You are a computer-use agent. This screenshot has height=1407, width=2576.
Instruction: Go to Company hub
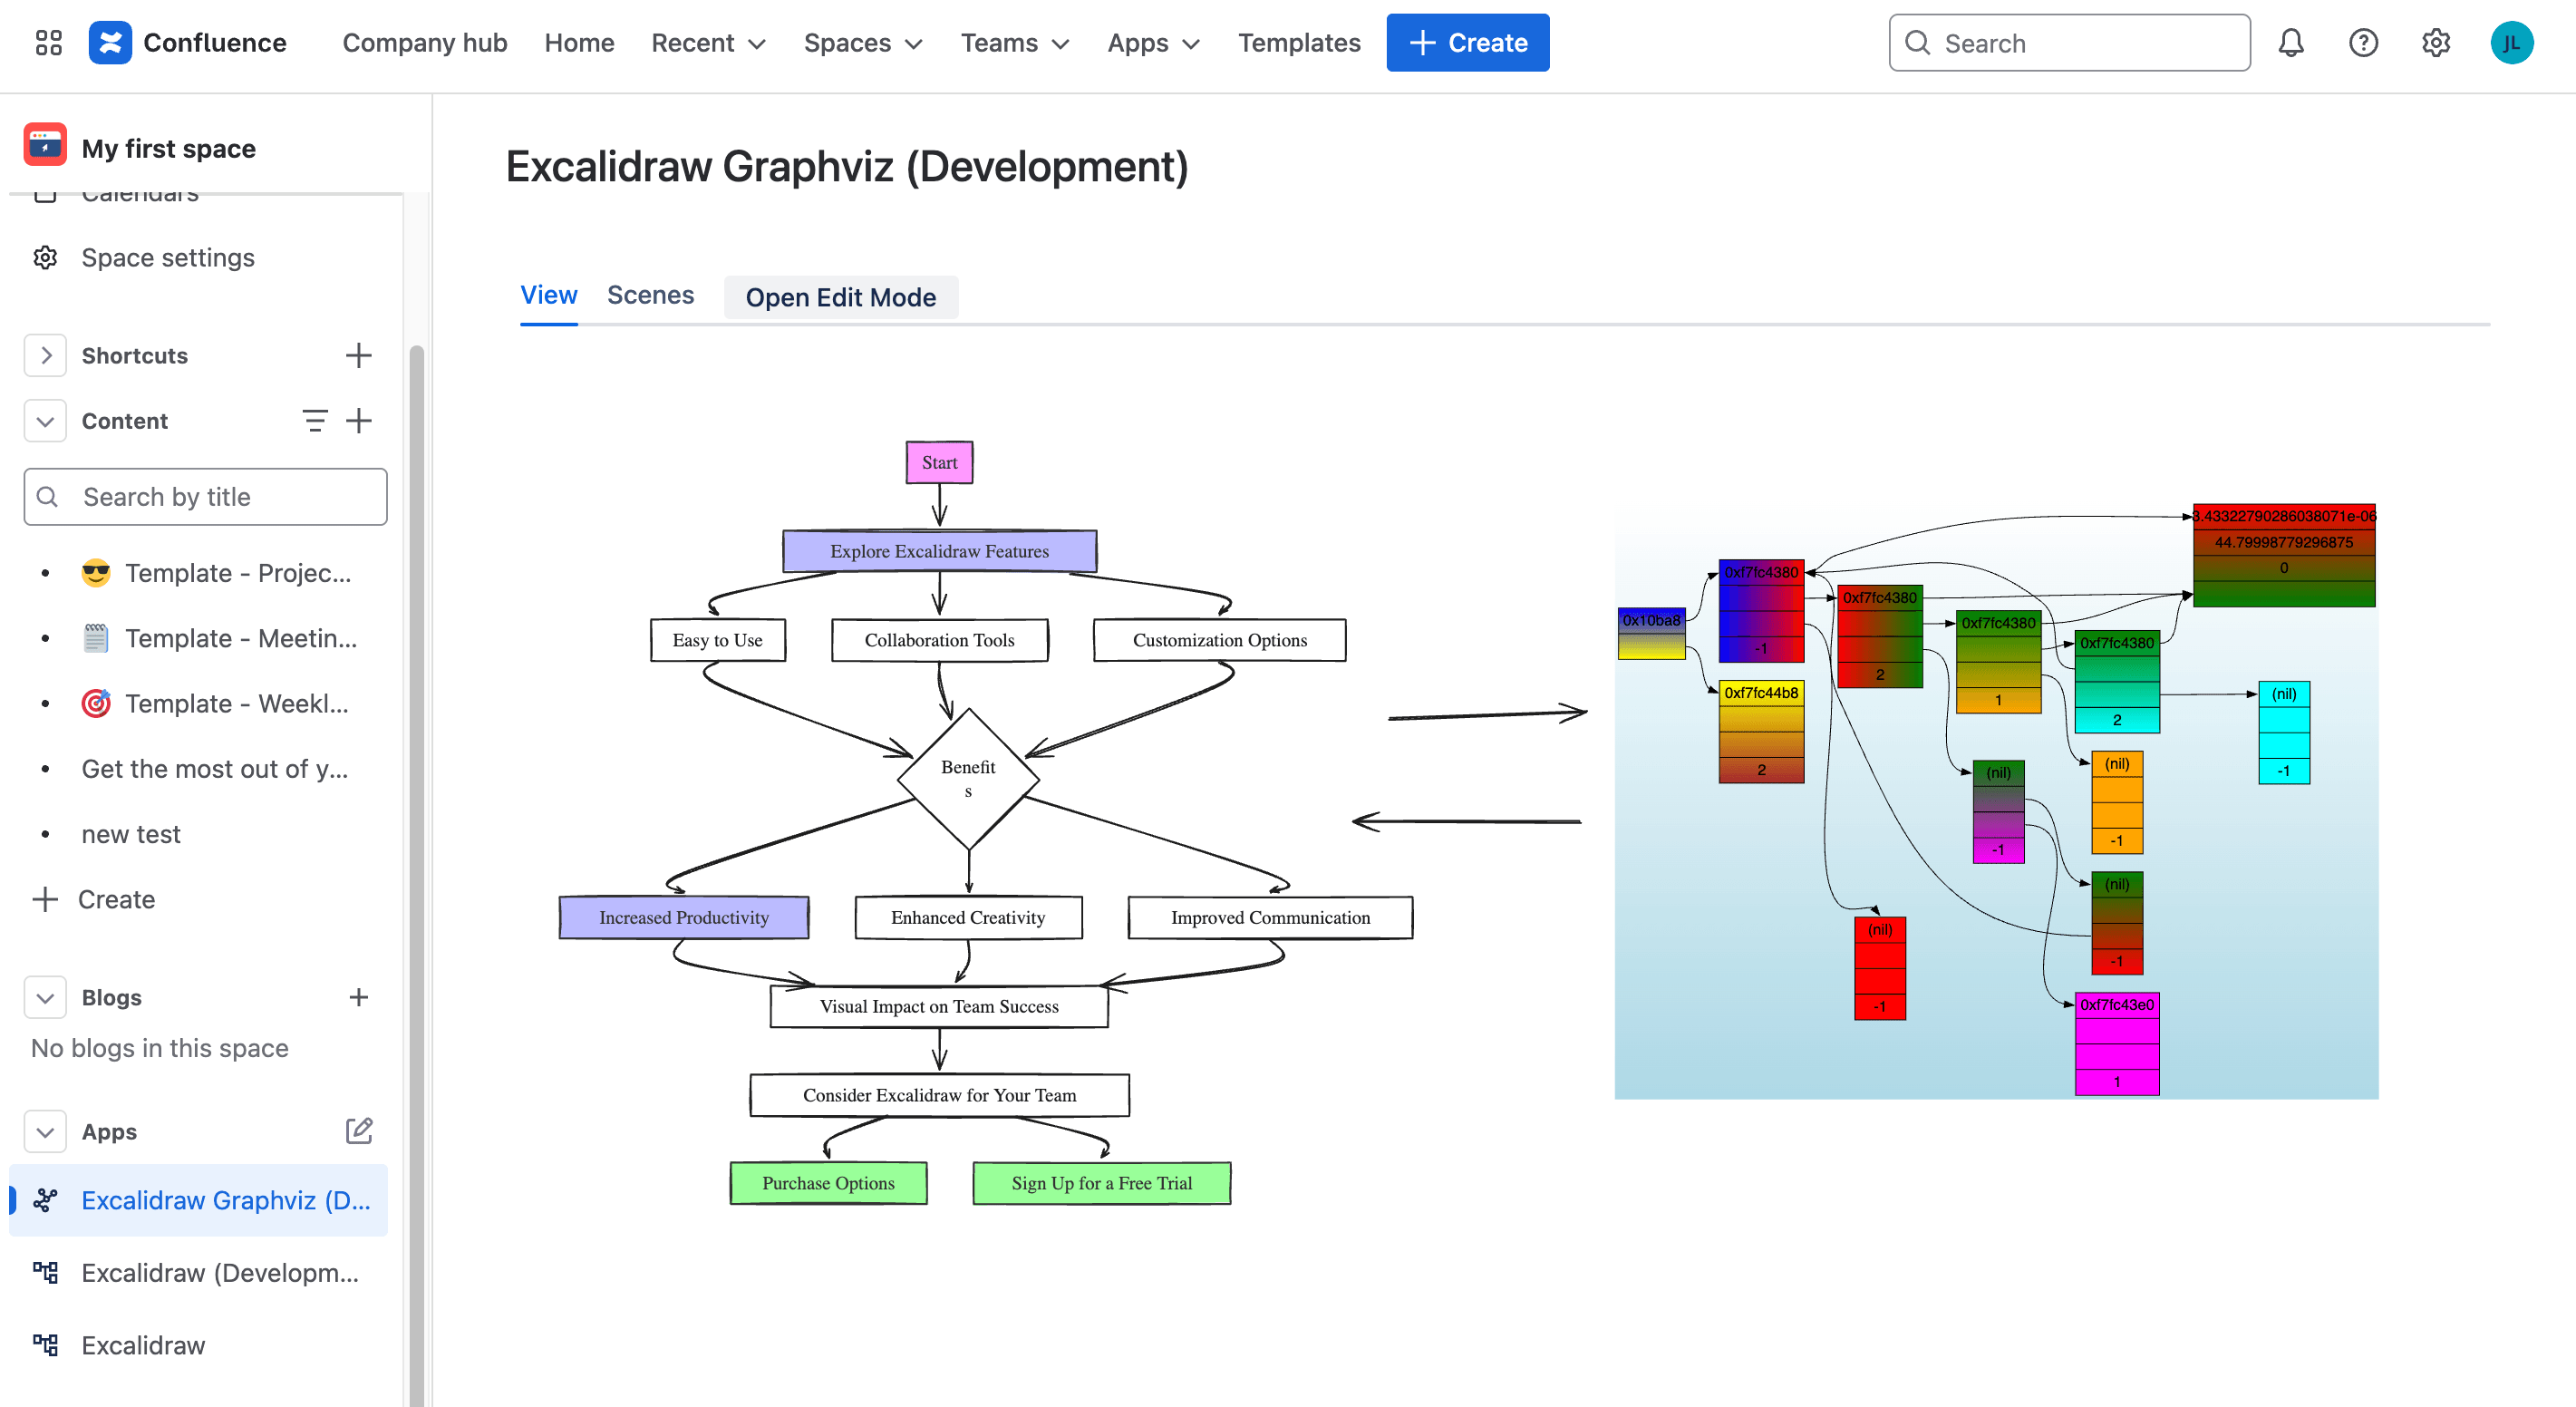pos(425,43)
